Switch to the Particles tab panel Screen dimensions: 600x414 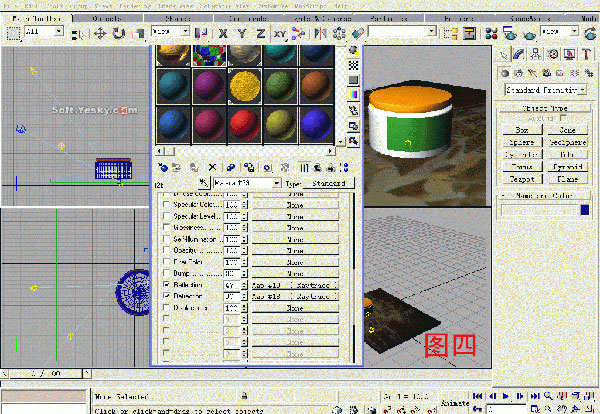point(388,18)
